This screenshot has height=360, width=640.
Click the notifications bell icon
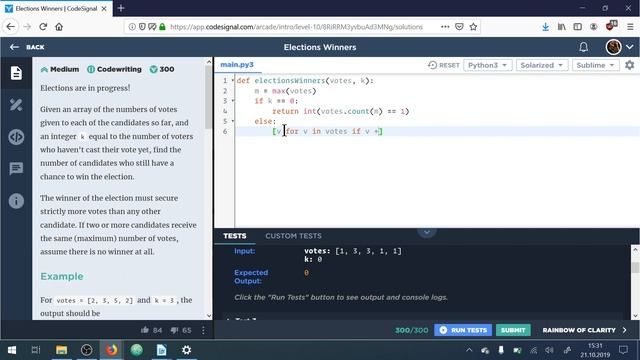(583, 47)
